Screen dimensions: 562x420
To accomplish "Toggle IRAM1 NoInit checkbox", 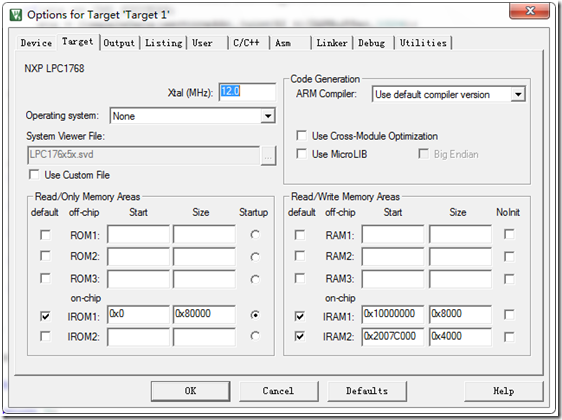I will tap(509, 315).
